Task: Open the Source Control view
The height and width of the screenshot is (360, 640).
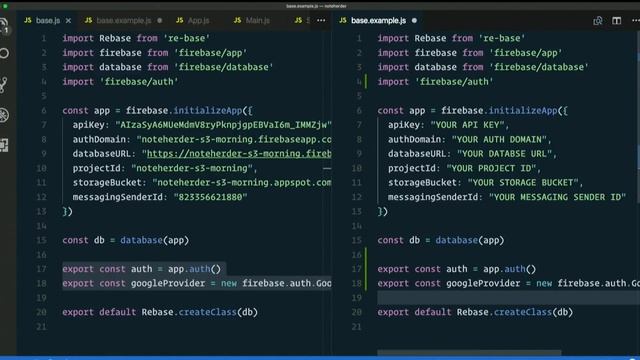Action: point(4,84)
